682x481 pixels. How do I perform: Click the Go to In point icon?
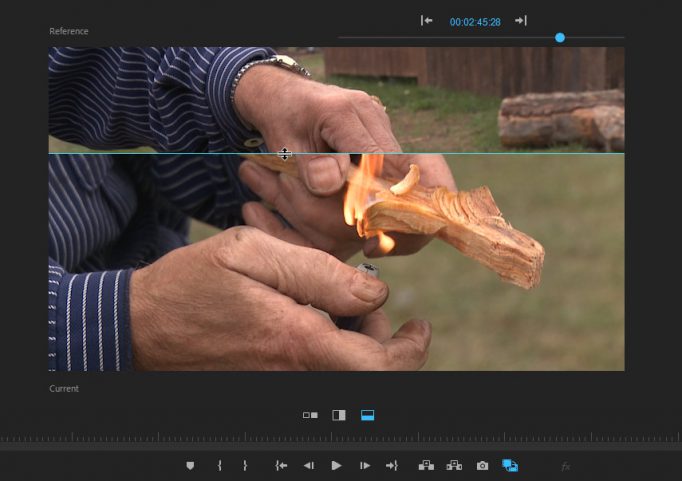(x=282, y=466)
